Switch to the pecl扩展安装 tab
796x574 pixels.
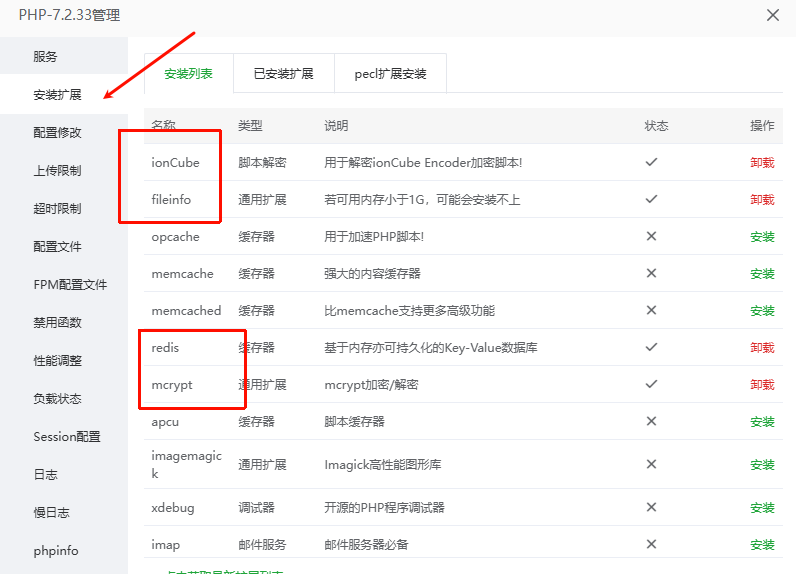pyautogui.click(x=390, y=74)
